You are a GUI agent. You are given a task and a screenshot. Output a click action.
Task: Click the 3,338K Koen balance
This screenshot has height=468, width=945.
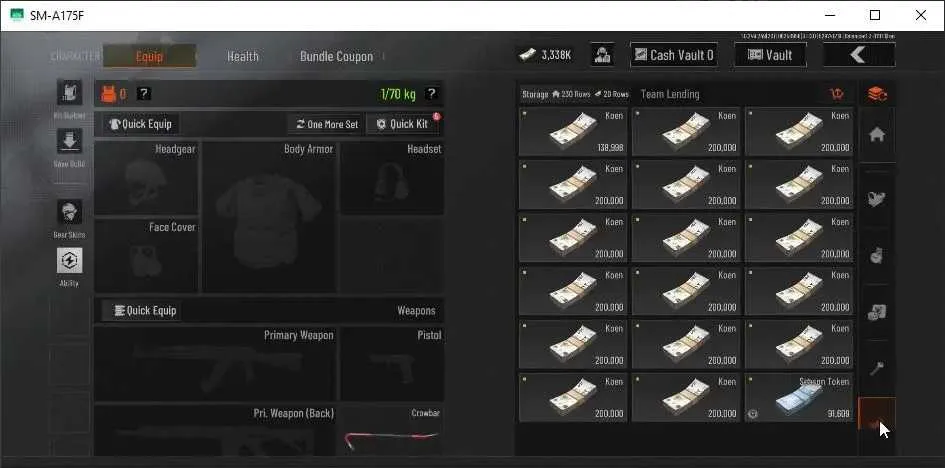pos(545,55)
